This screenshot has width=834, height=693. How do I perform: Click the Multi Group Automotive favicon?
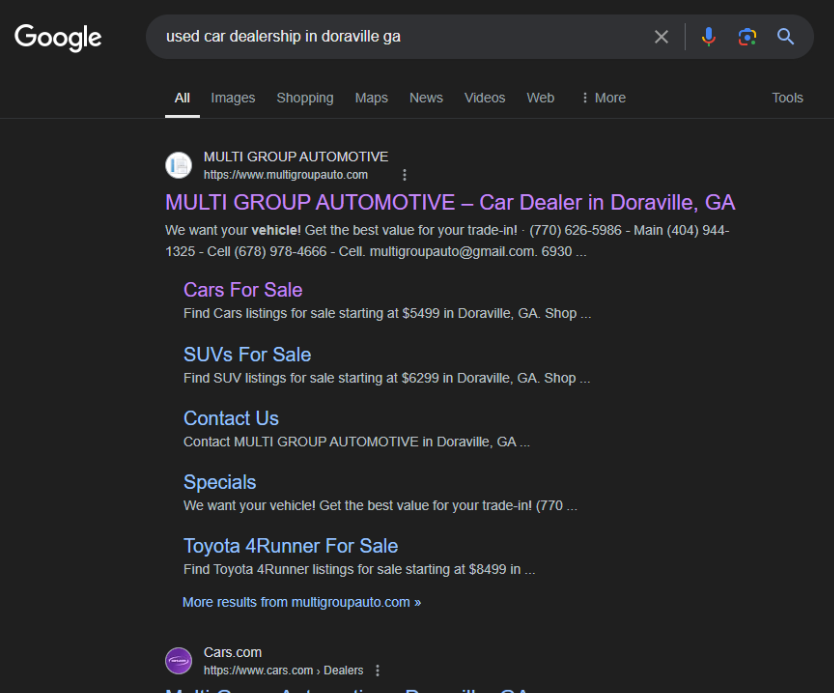[x=179, y=165]
